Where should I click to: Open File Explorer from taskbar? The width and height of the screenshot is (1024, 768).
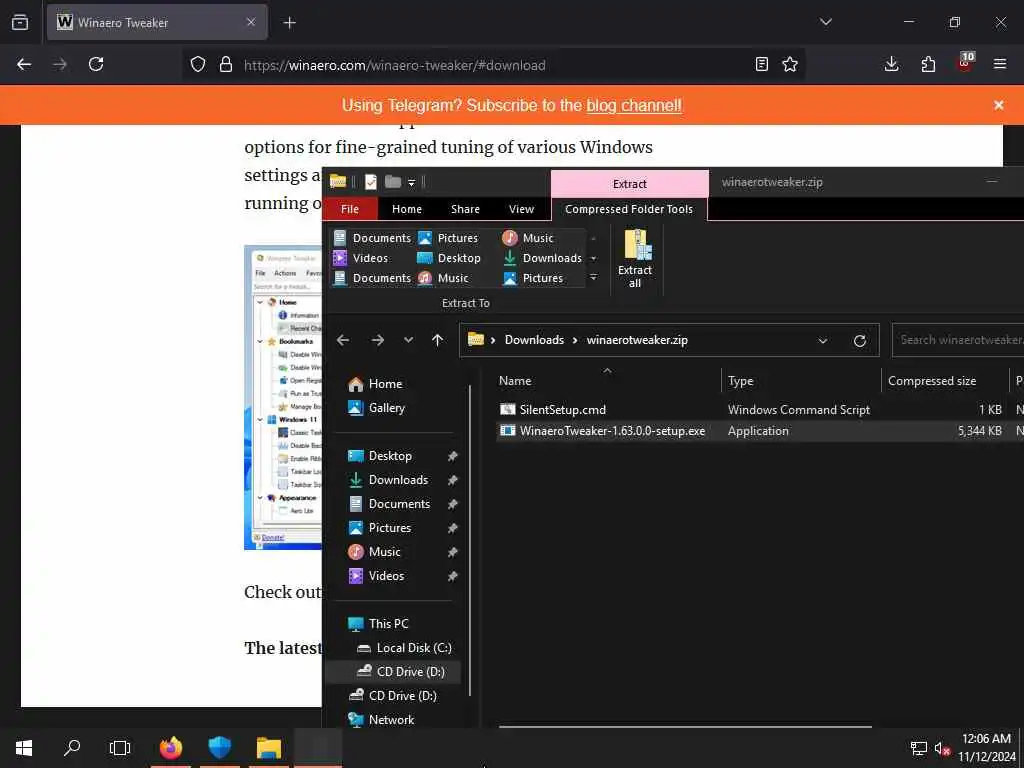click(x=268, y=747)
